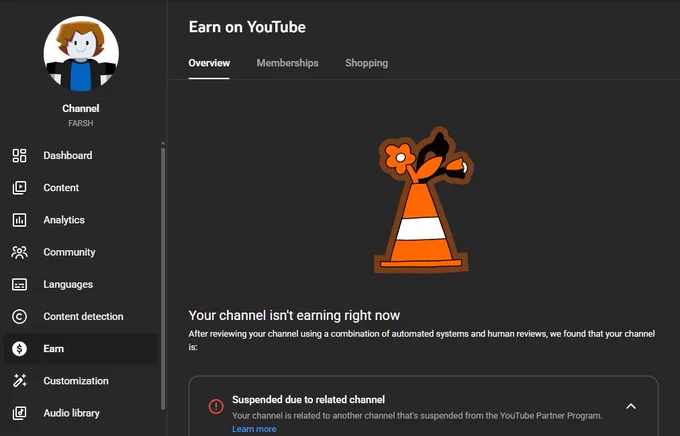Click the 'Your channel isn't earning right now' heading
The image size is (680, 436).
[294, 315]
